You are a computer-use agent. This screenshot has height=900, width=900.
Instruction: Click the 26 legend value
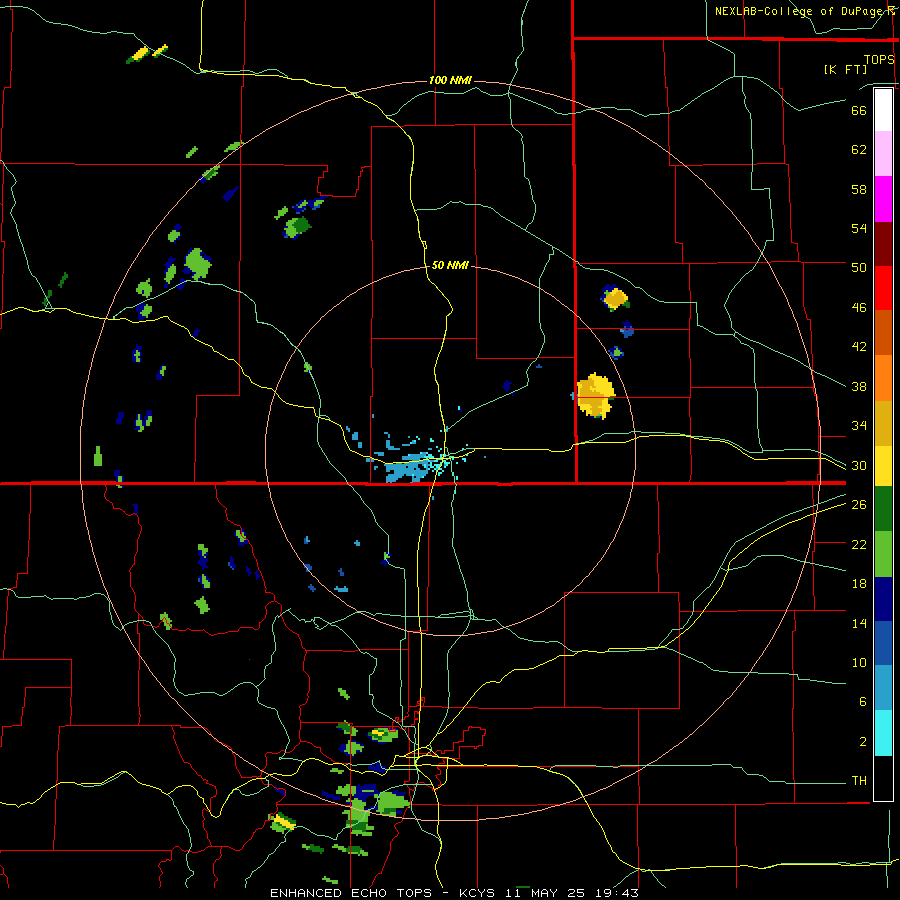click(x=859, y=505)
